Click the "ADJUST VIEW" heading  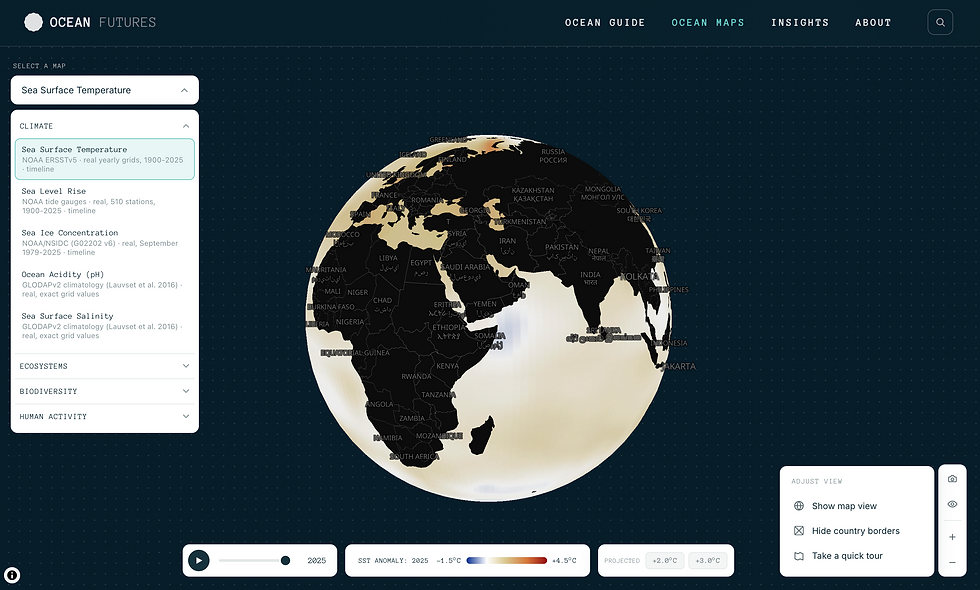[817, 481]
